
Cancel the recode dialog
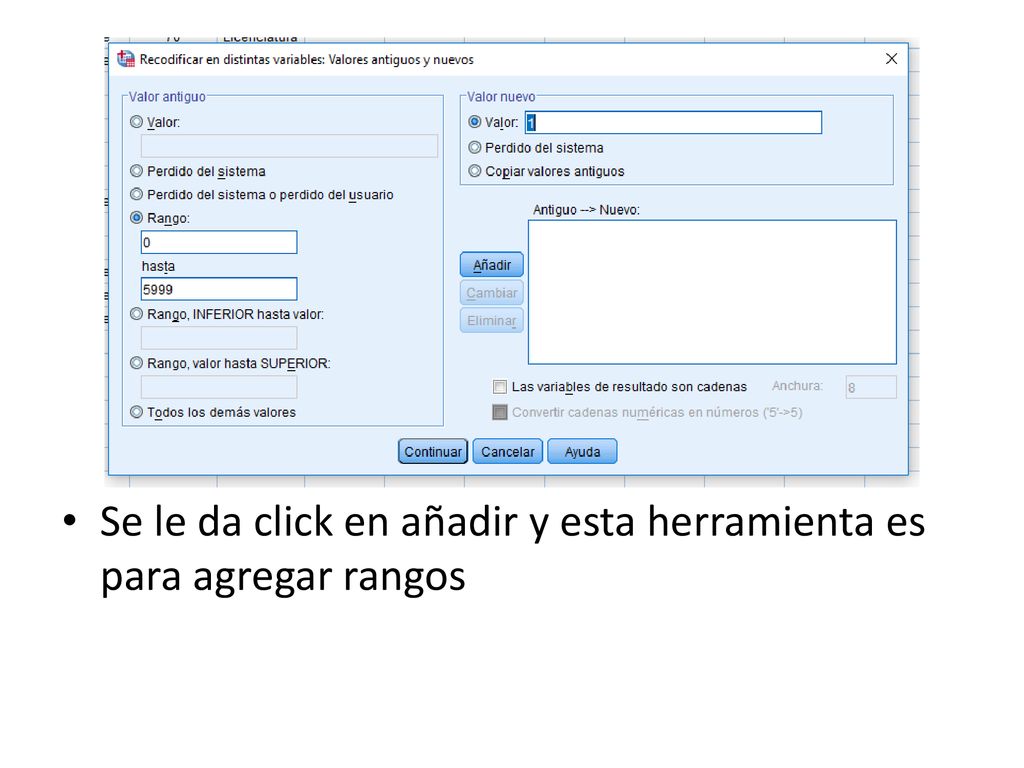tap(507, 451)
